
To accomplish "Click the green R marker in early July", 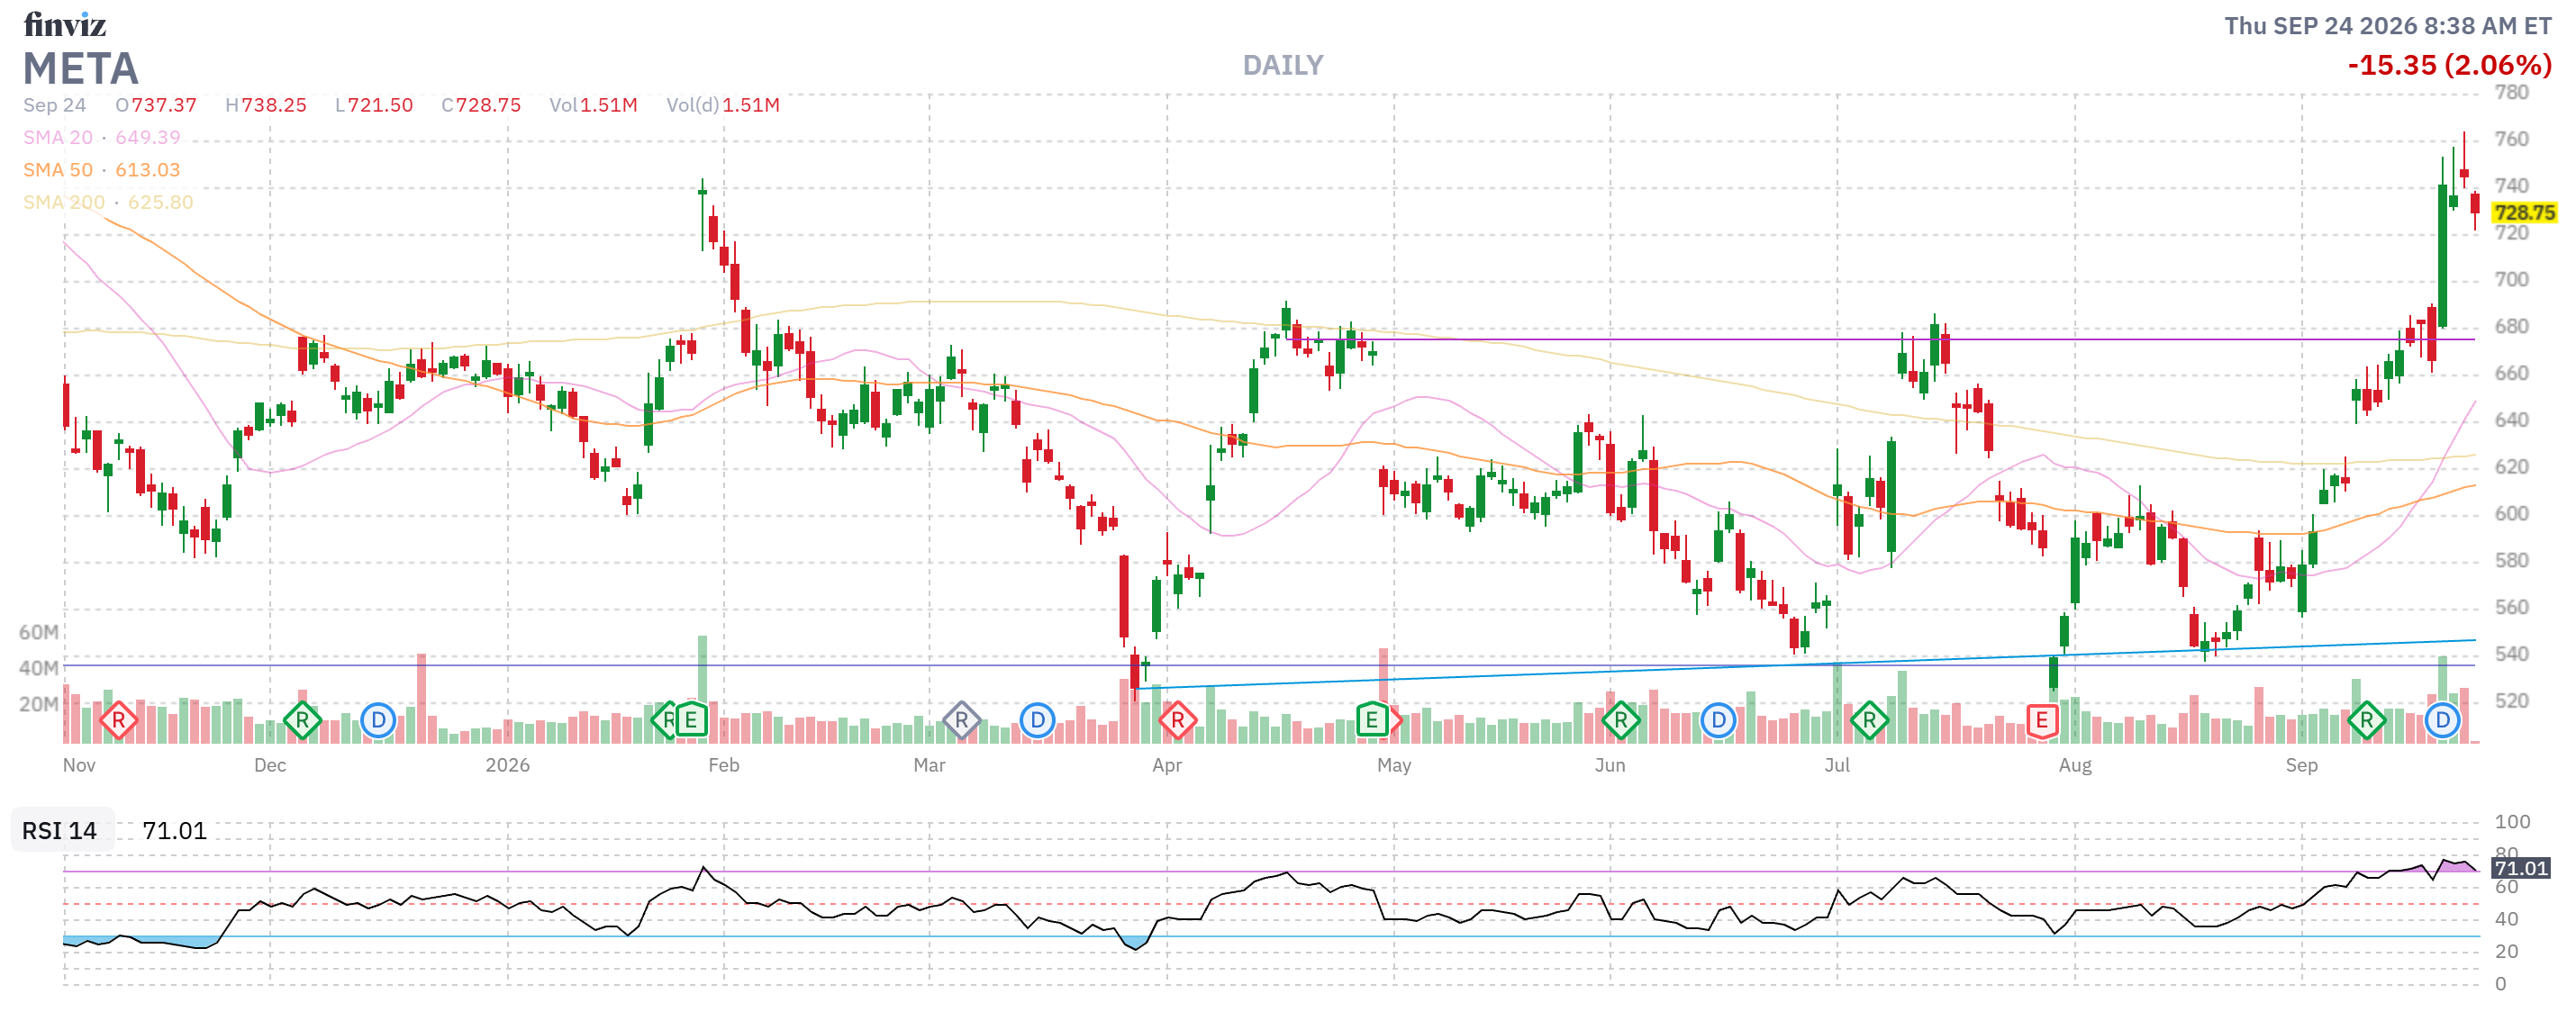I will [1869, 720].
